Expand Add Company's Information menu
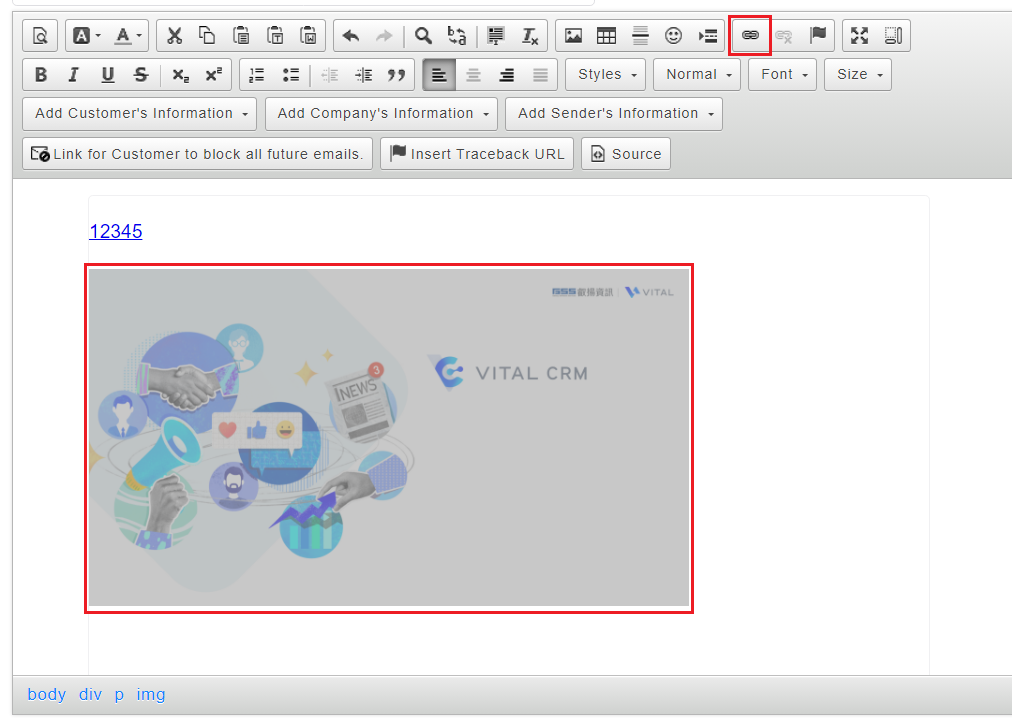 coord(381,114)
